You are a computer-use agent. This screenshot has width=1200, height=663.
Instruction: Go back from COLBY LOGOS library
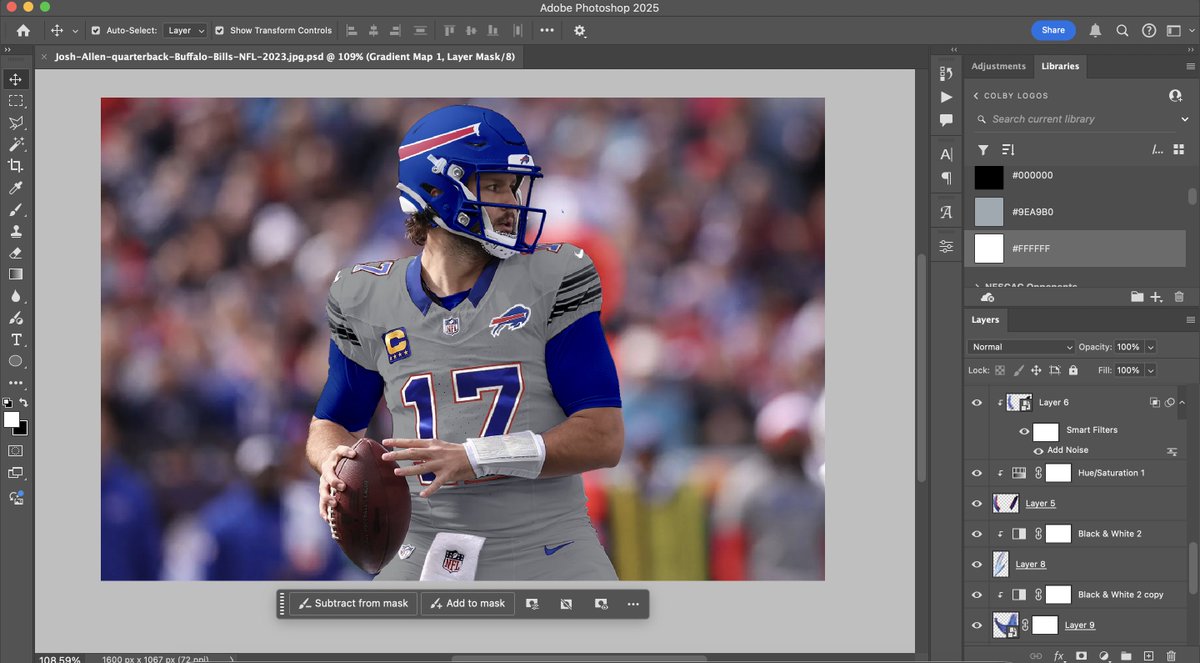[976, 96]
